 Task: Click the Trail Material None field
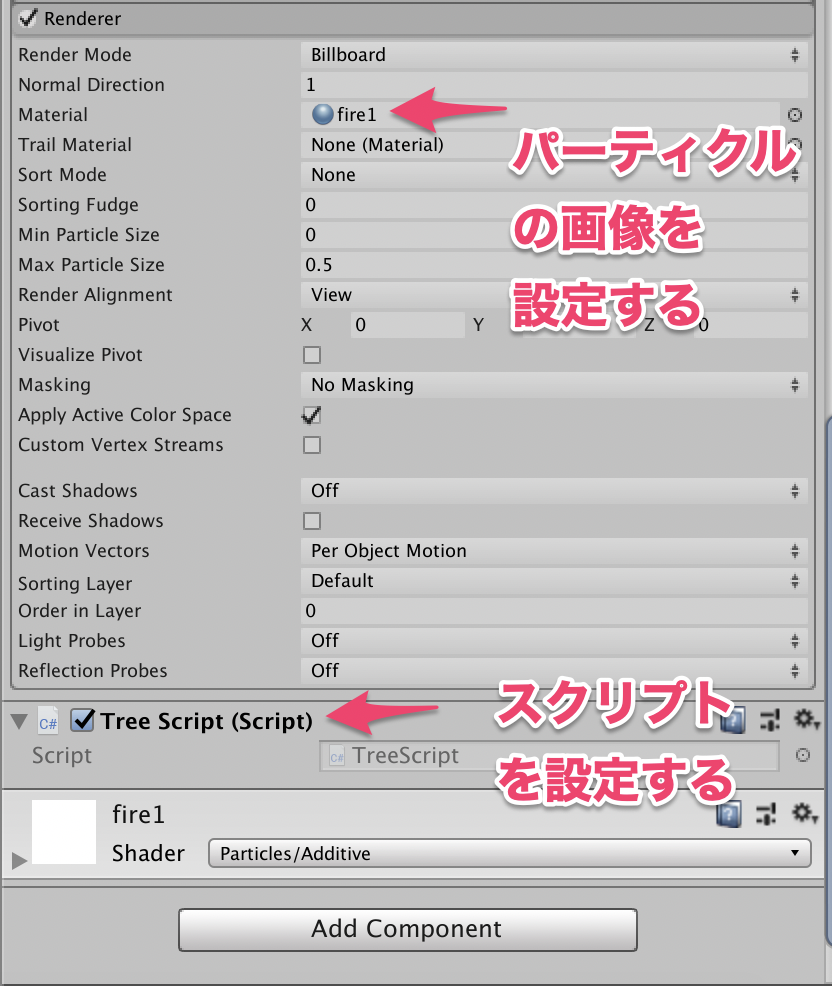(x=540, y=145)
